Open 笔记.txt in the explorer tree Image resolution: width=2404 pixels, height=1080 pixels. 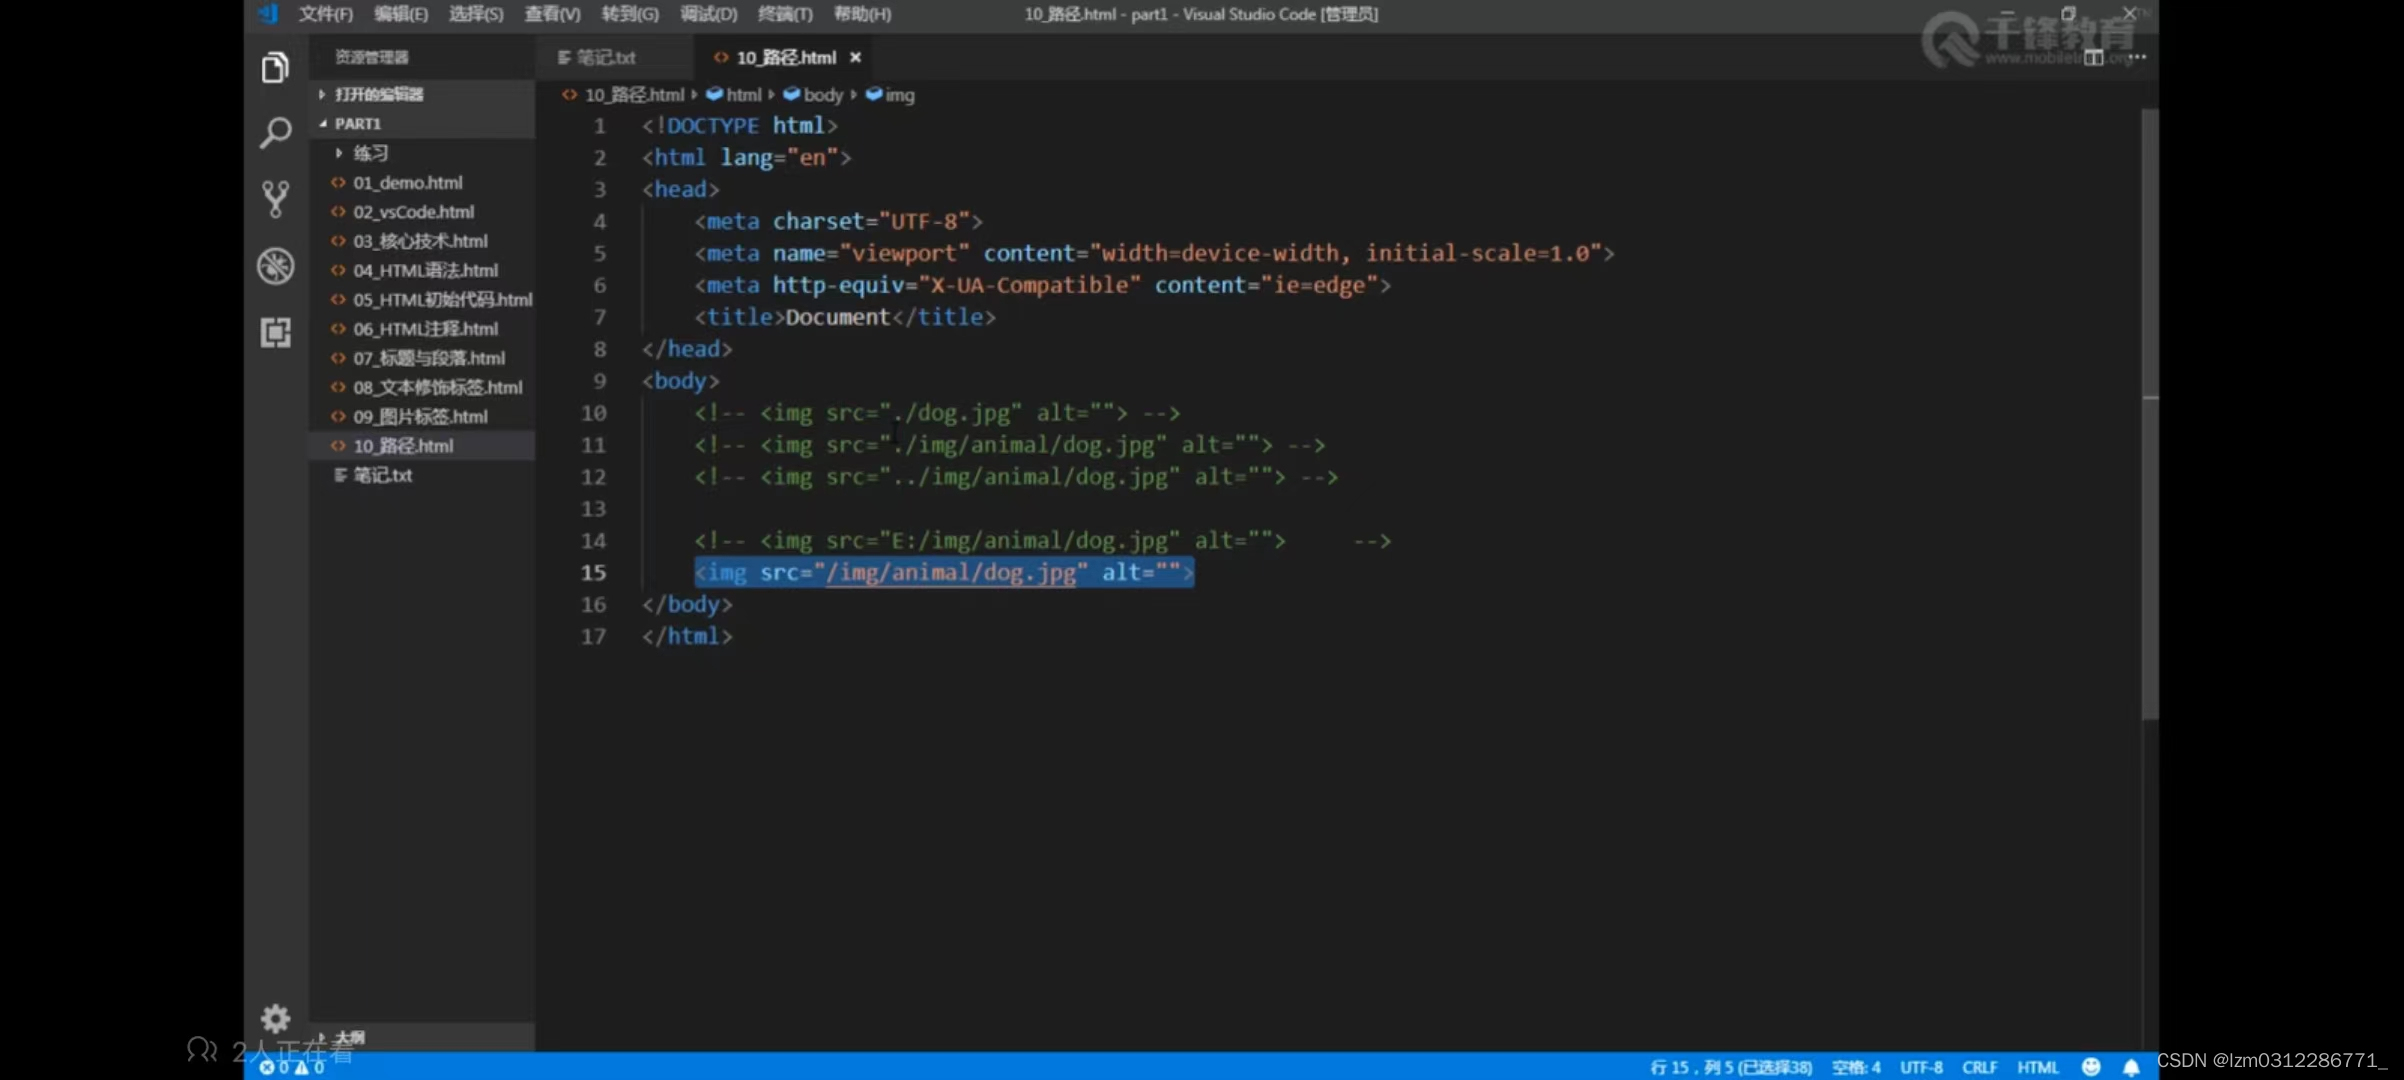[x=422, y=475]
